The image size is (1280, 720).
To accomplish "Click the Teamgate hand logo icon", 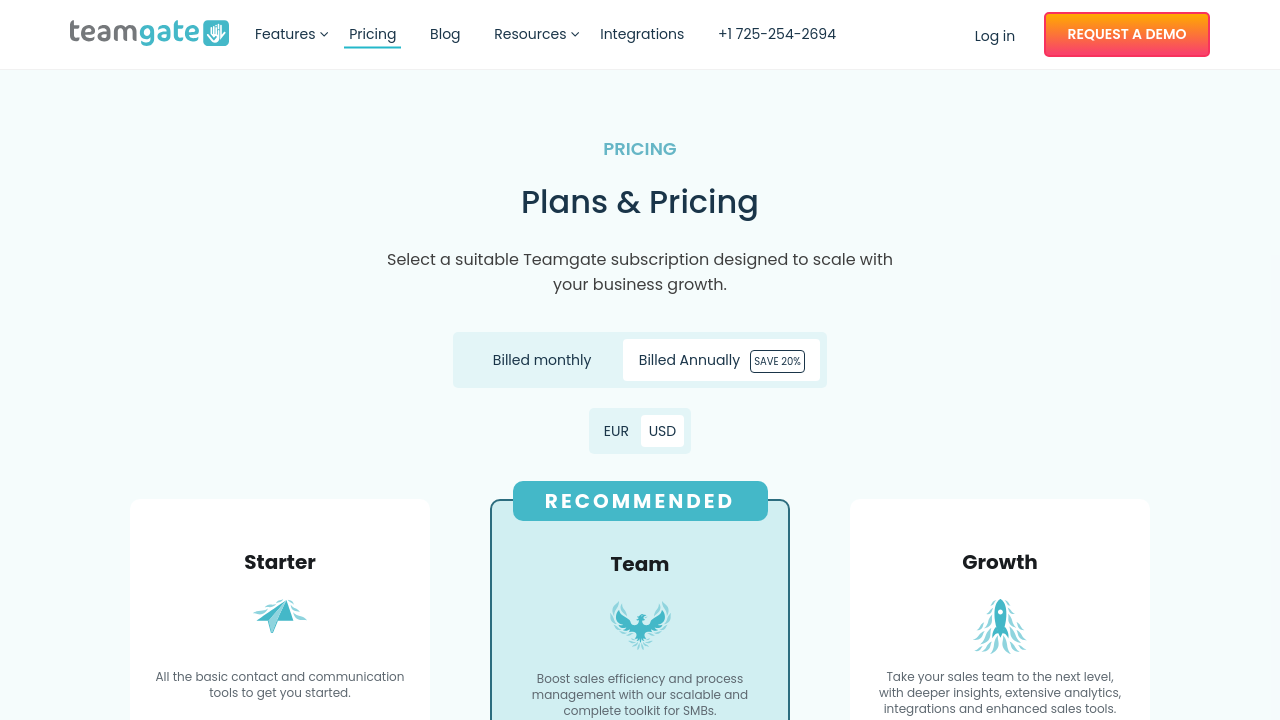I will (215, 33).
